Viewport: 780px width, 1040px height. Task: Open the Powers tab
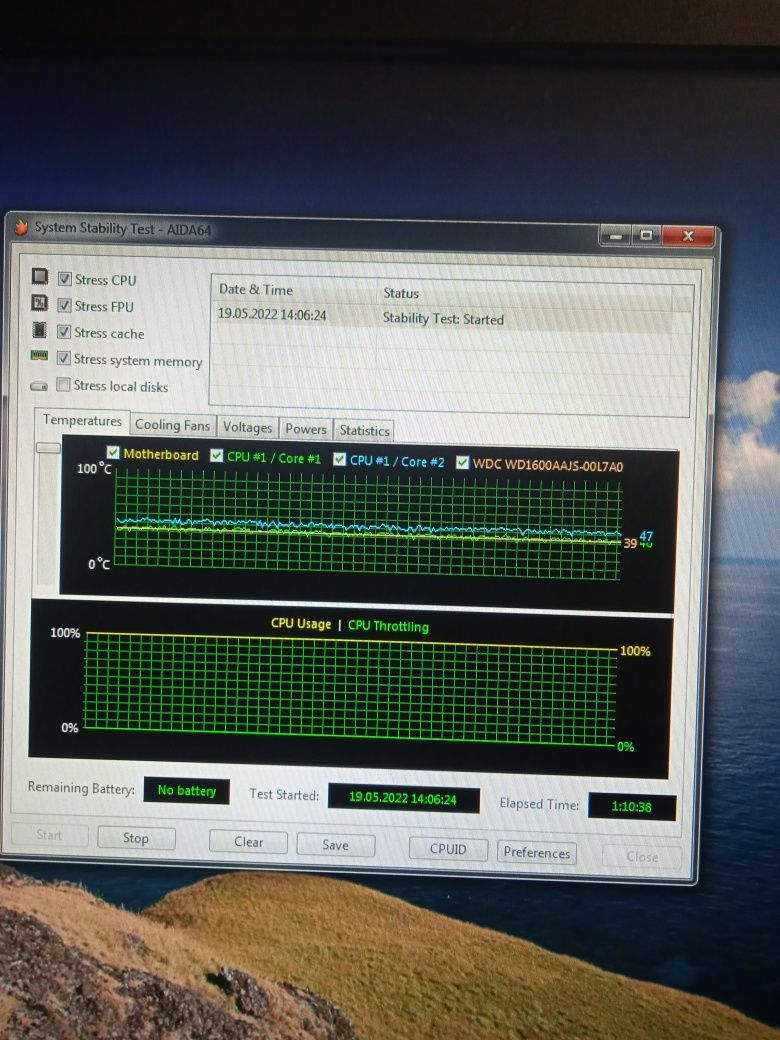click(306, 429)
